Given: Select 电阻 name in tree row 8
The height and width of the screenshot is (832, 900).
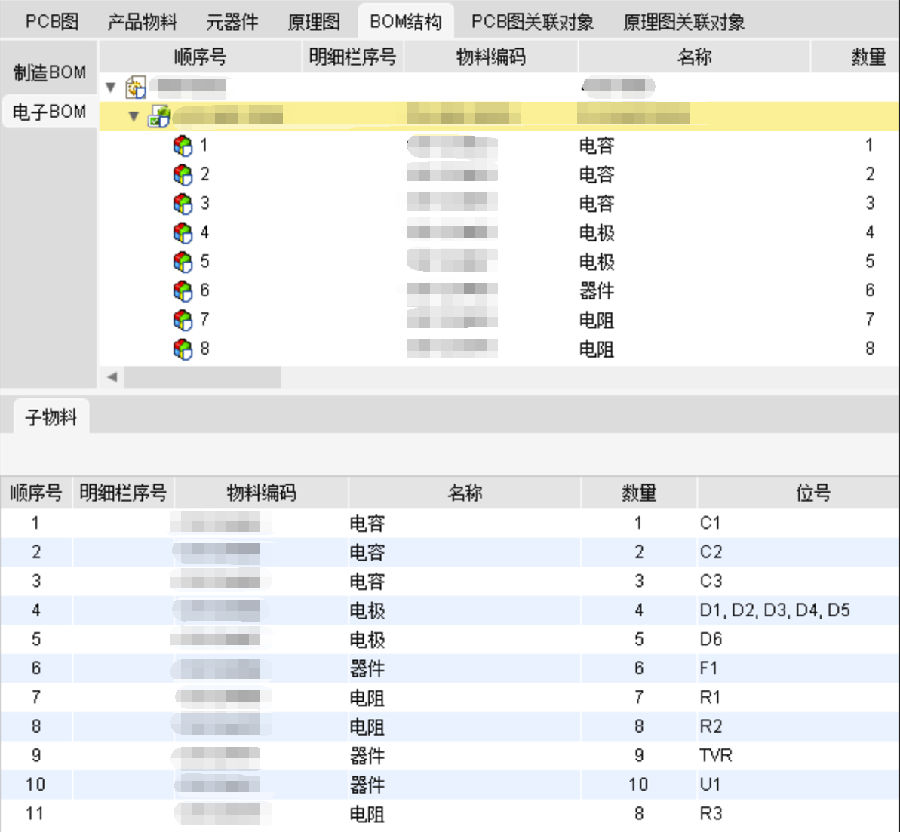Looking at the screenshot, I should pyautogui.click(x=596, y=349).
